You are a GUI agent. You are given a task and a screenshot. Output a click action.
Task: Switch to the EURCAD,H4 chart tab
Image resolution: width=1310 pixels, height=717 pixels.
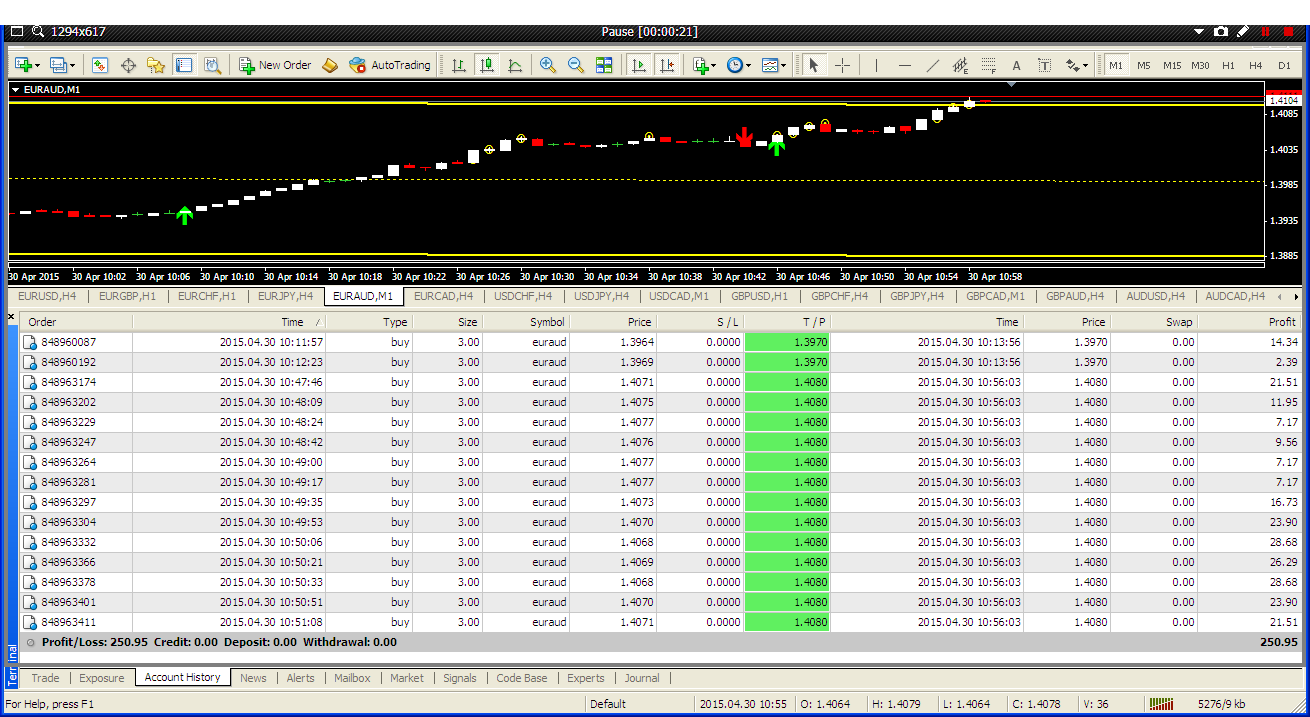click(443, 296)
